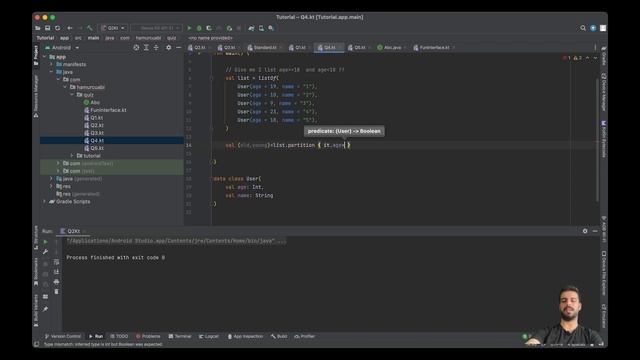Click the print icon in Run panel
Screen dimensions: 640x360
coord(56,282)
